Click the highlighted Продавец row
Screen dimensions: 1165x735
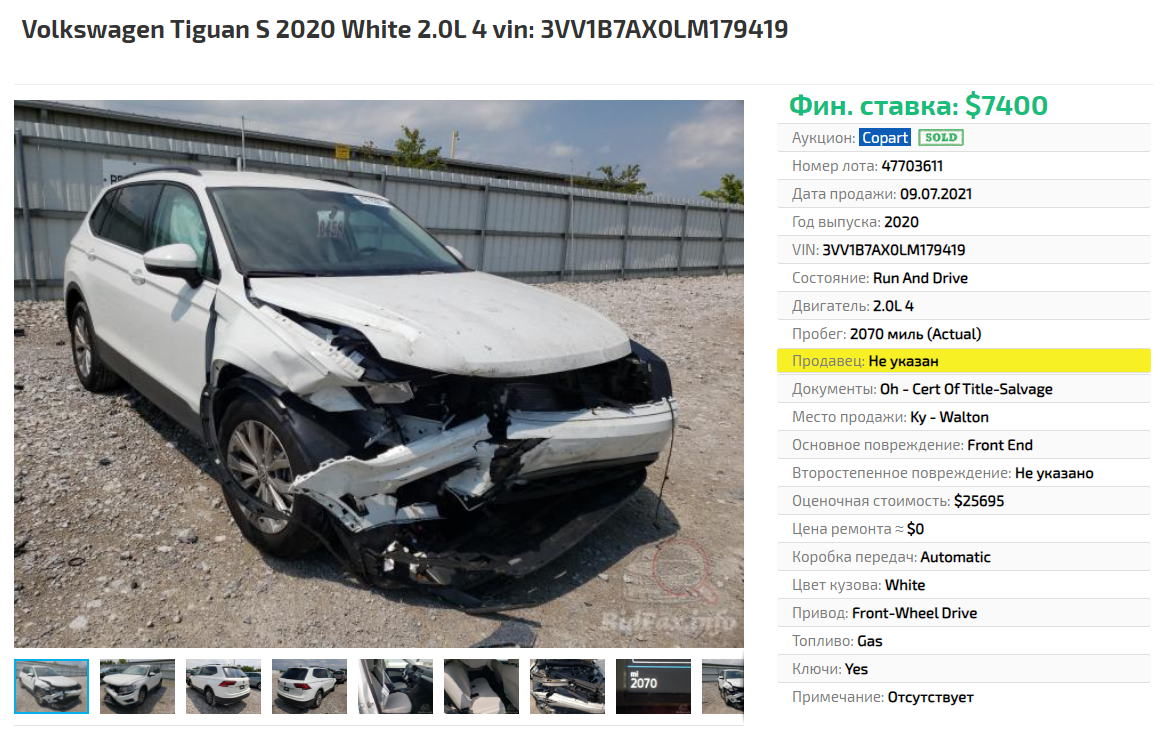pyautogui.click(x=964, y=360)
